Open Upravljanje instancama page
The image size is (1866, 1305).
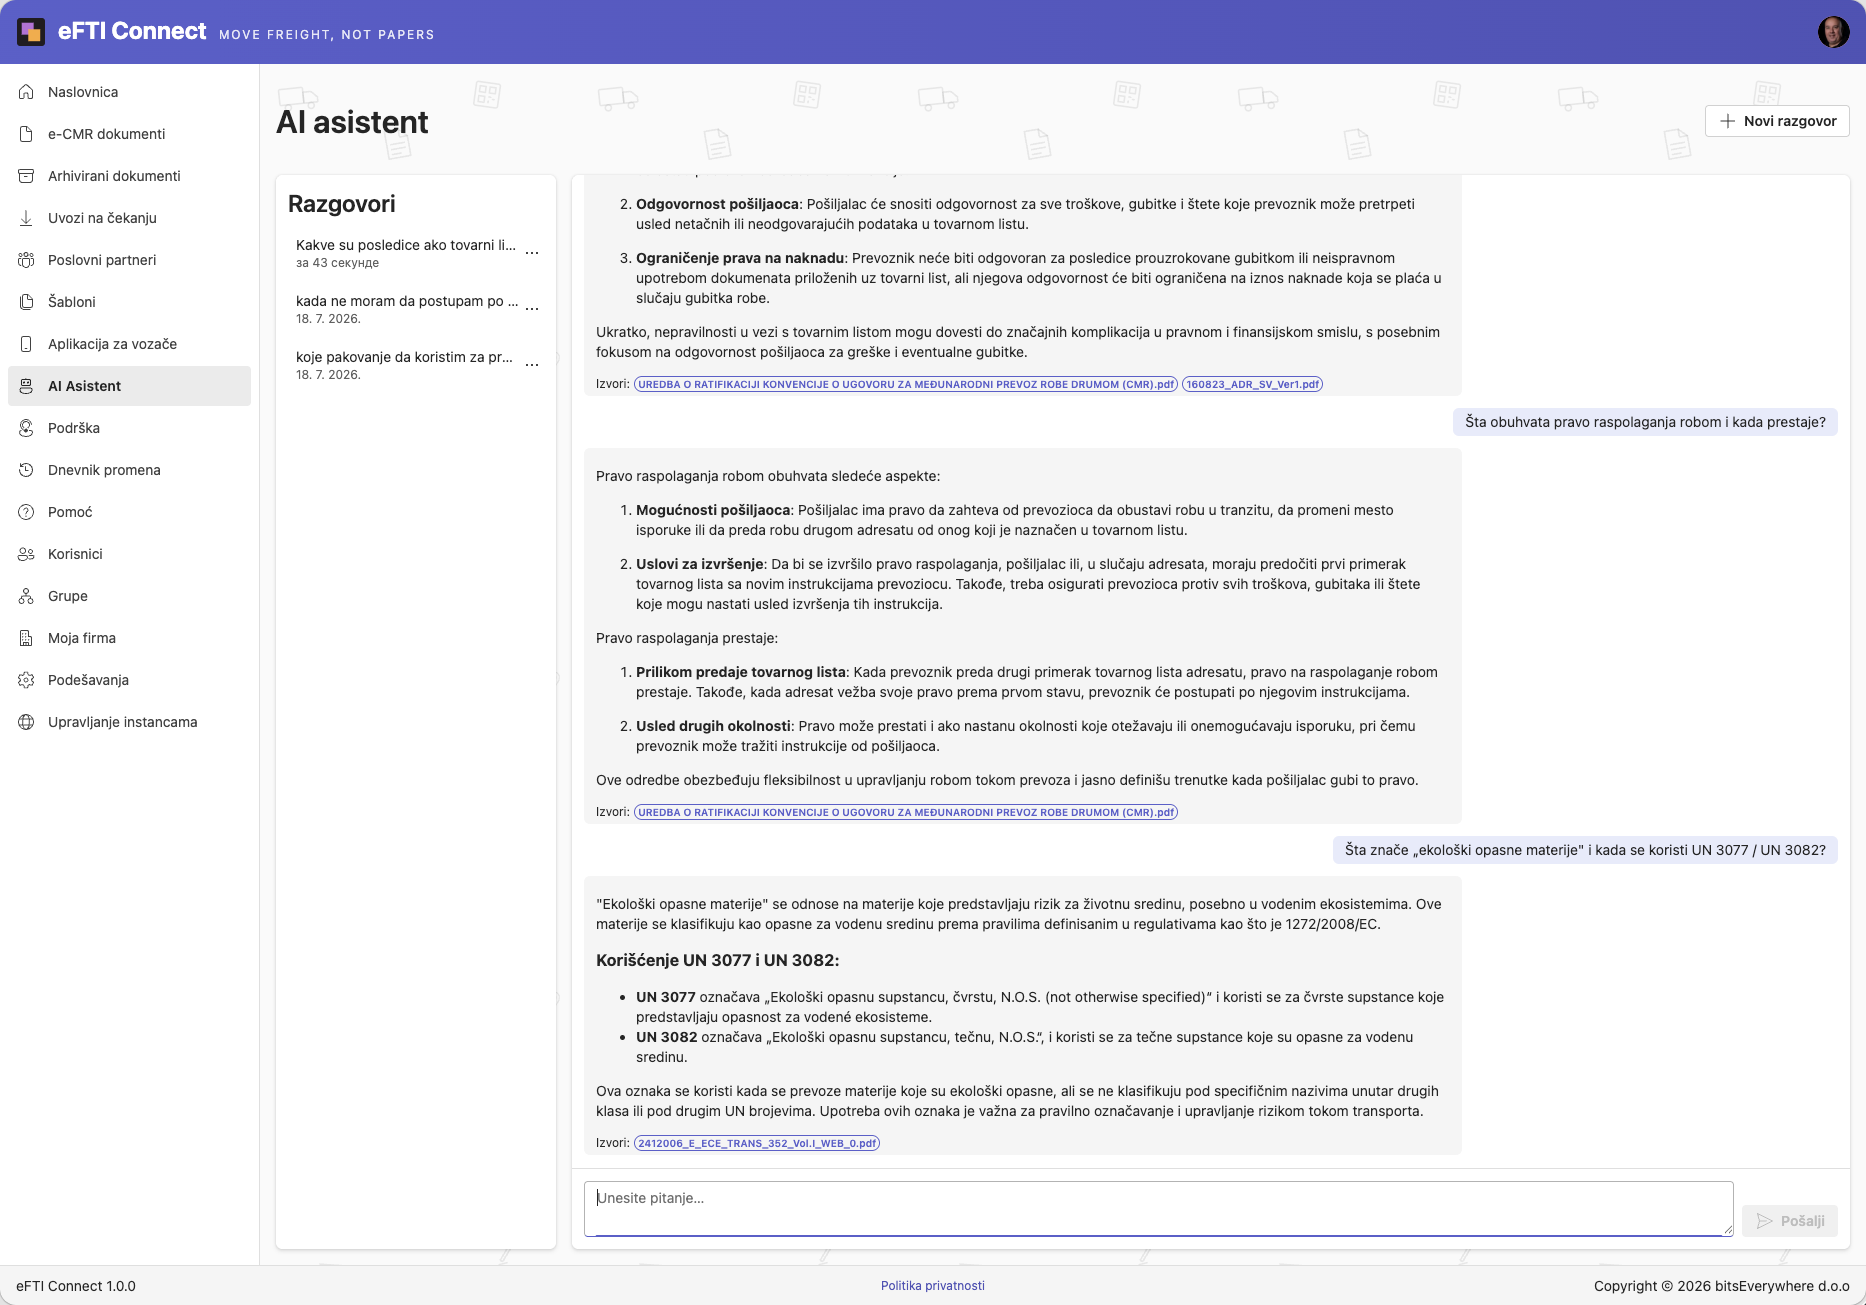click(129, 722)
